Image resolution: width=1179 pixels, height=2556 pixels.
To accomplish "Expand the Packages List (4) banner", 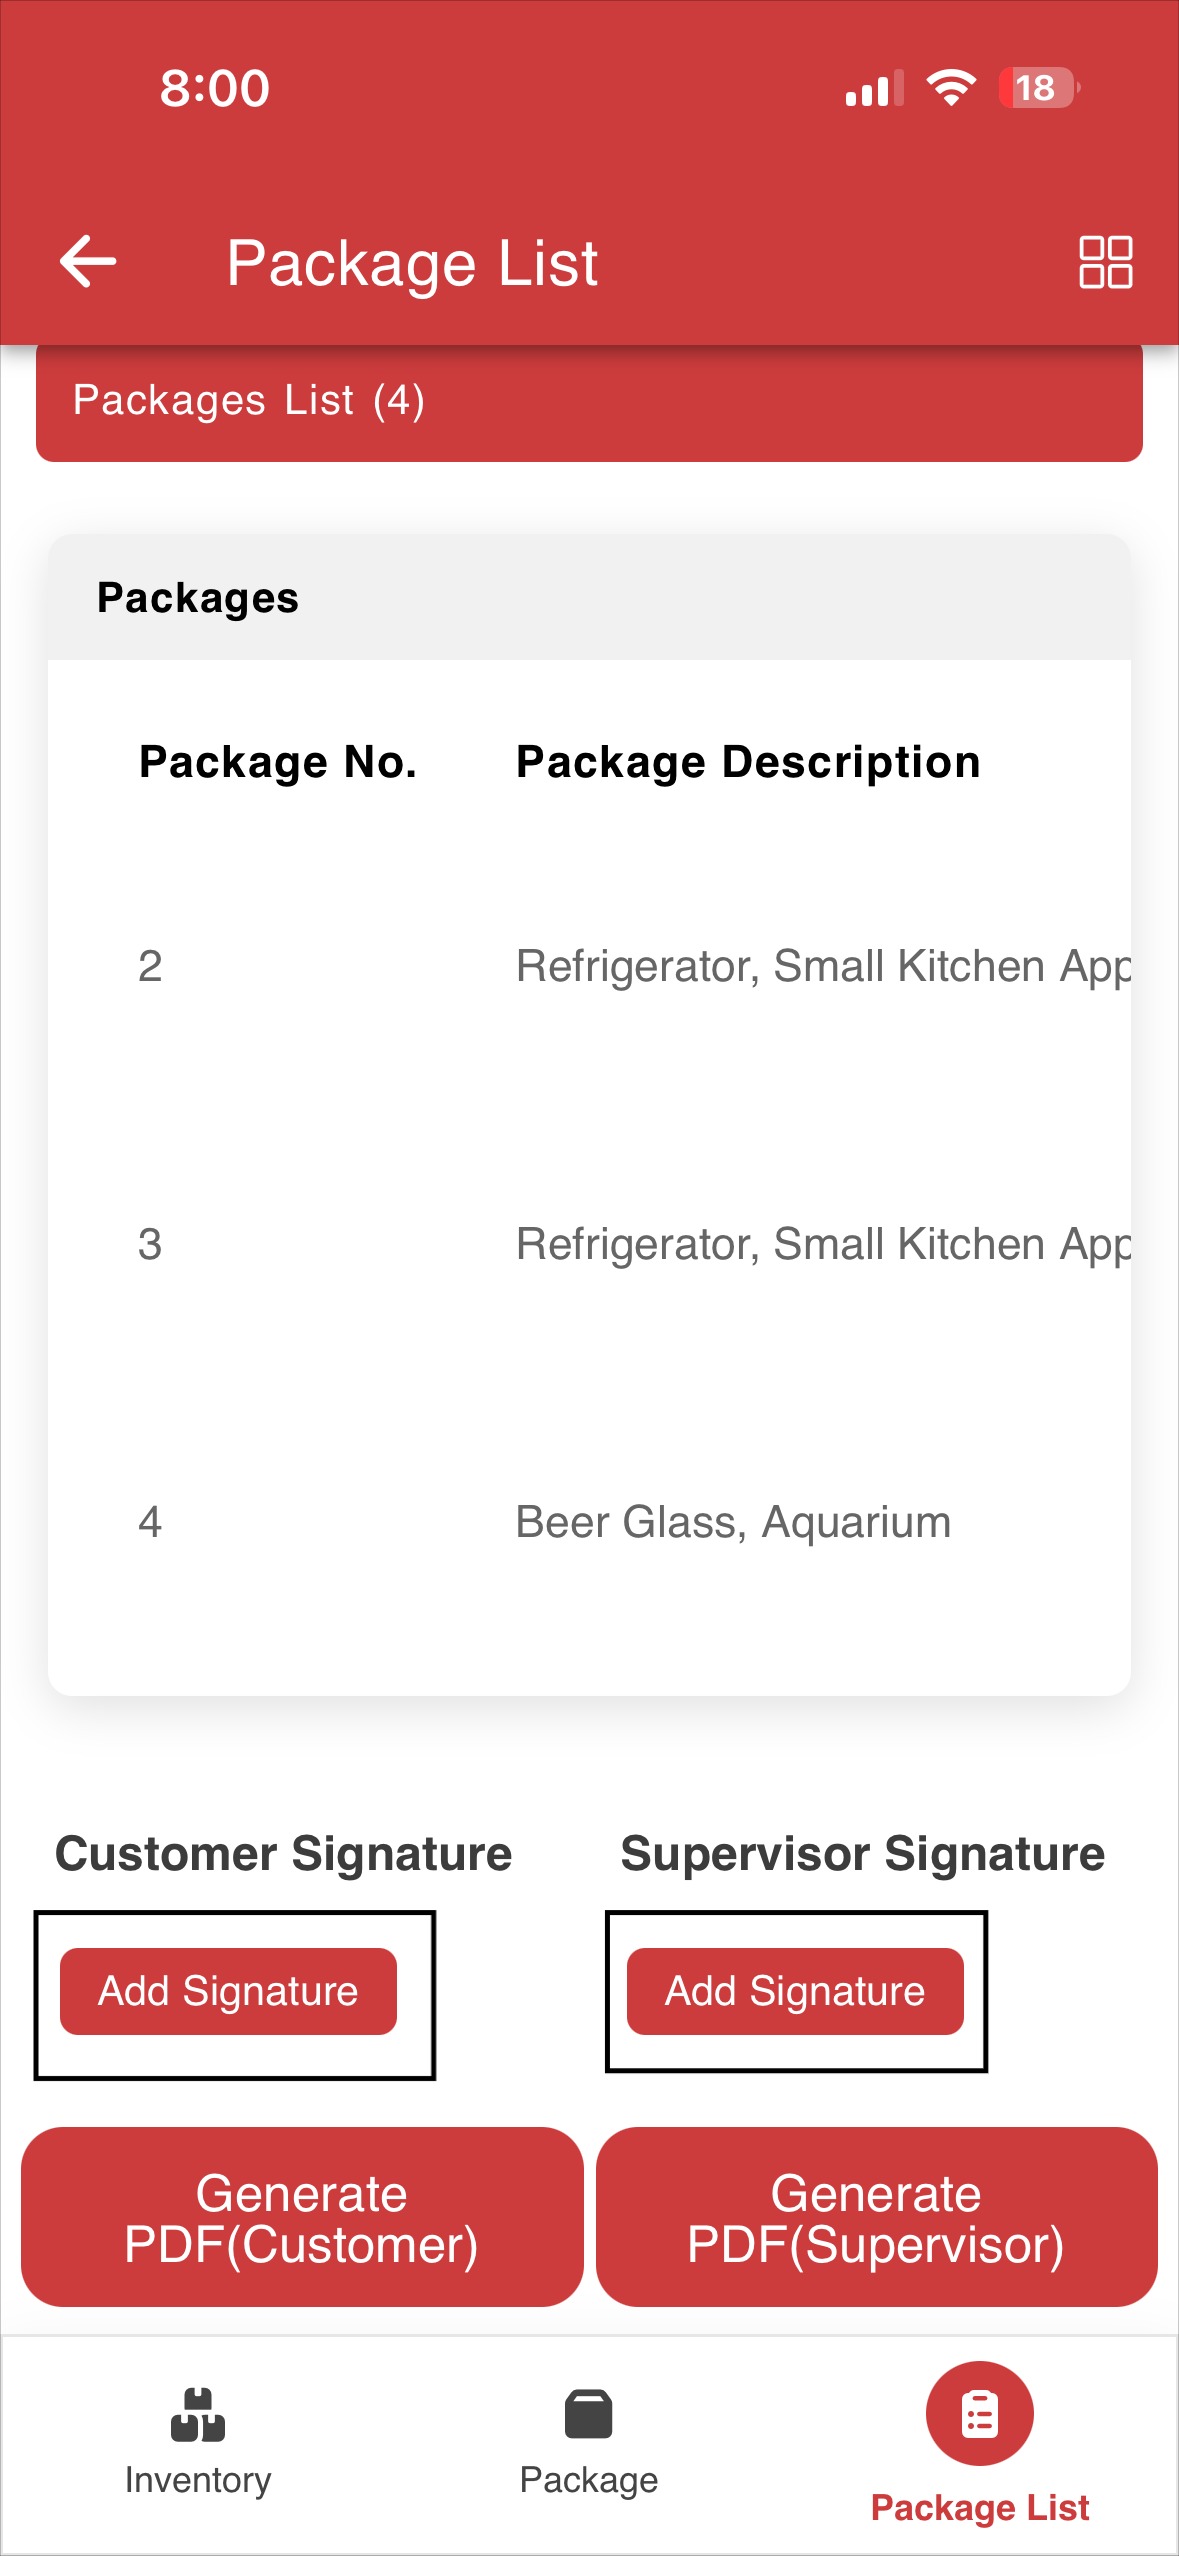I will click(589, 402).
